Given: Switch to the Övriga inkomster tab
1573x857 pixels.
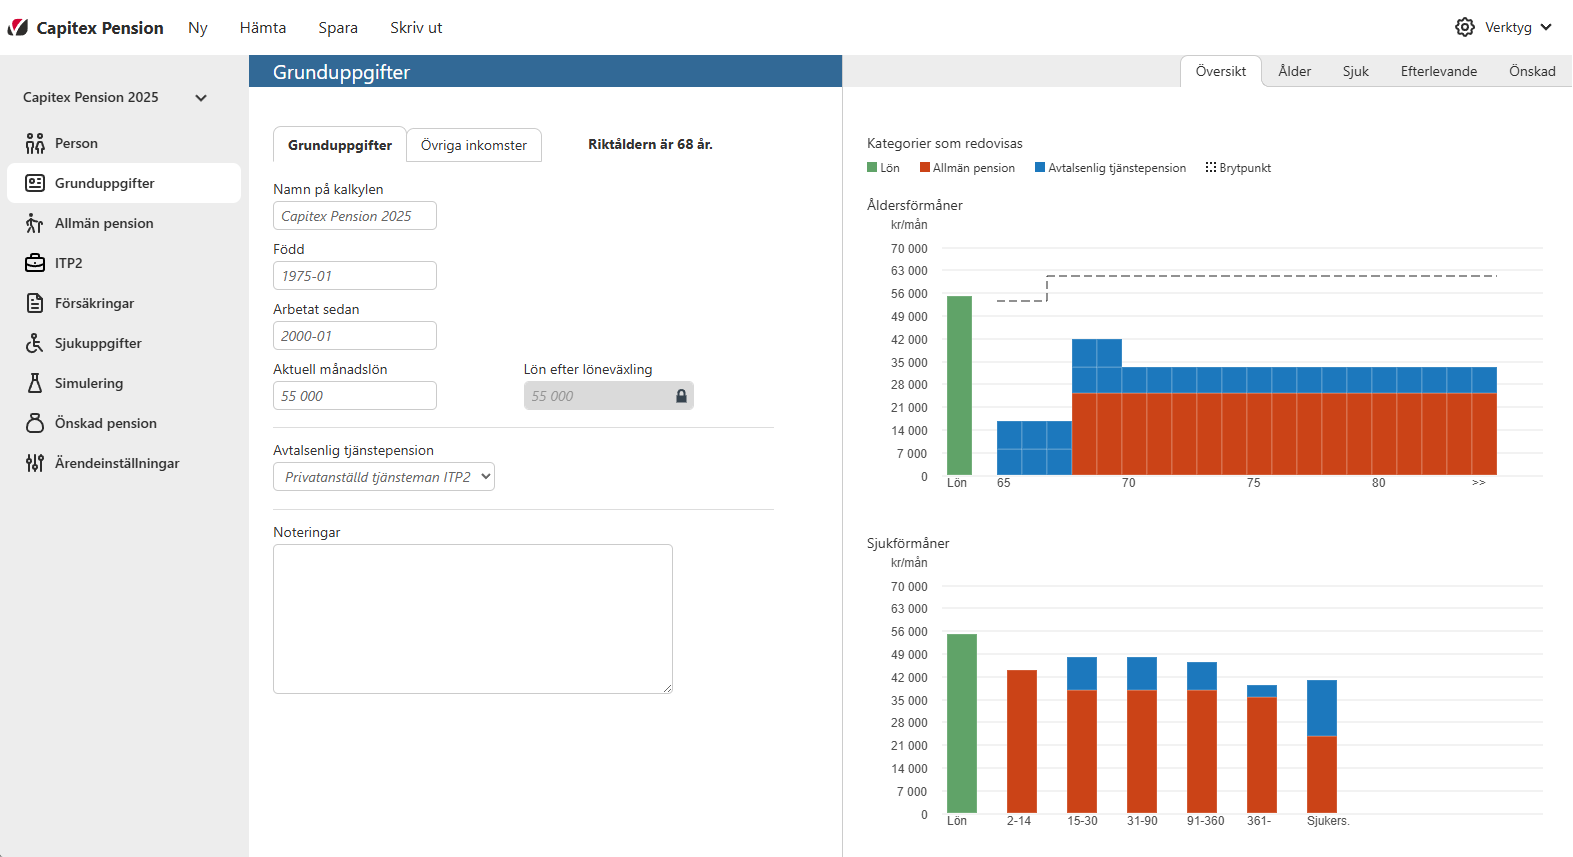Looking at the screenshot, I should tap(473, 145).
